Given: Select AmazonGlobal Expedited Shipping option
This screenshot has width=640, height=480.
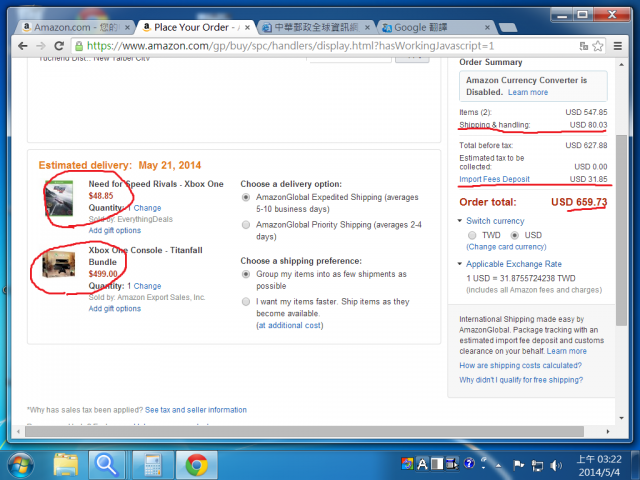Looking at the screenshot, I should pos(246,198).
